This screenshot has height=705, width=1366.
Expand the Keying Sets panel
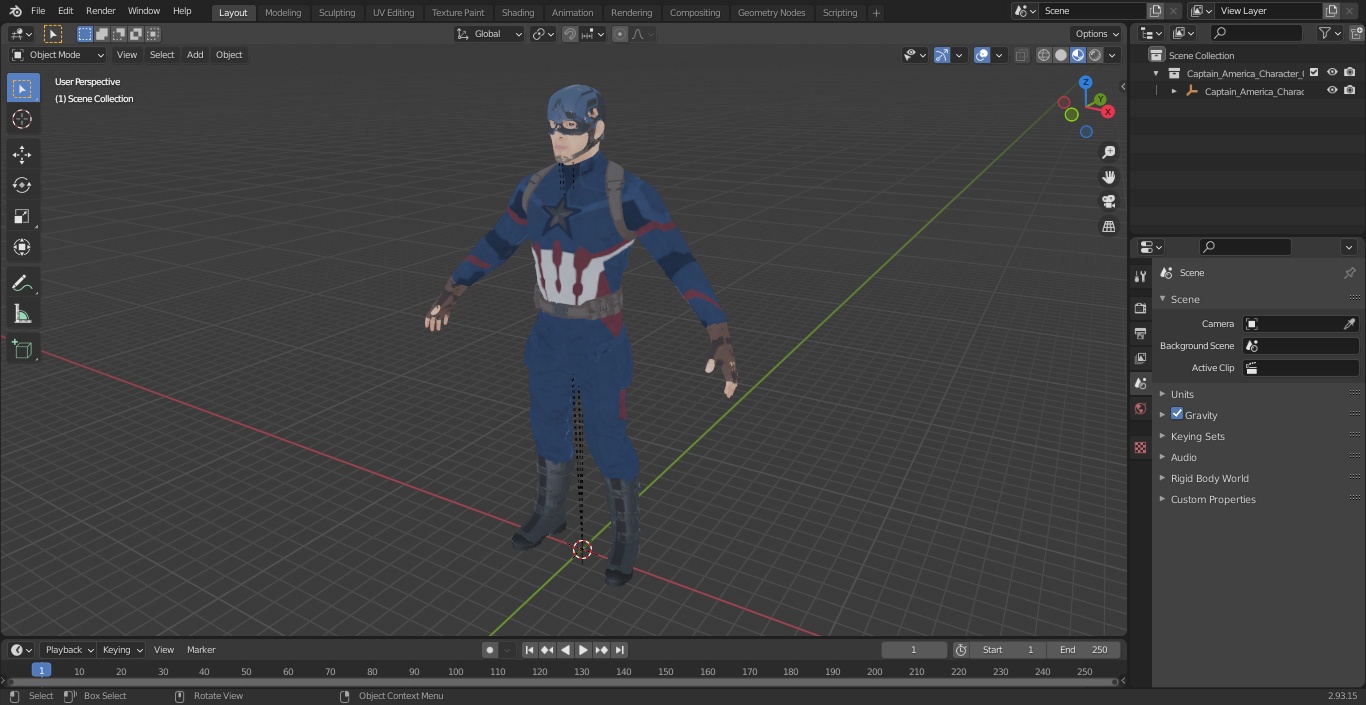(x=1198, y=436)
